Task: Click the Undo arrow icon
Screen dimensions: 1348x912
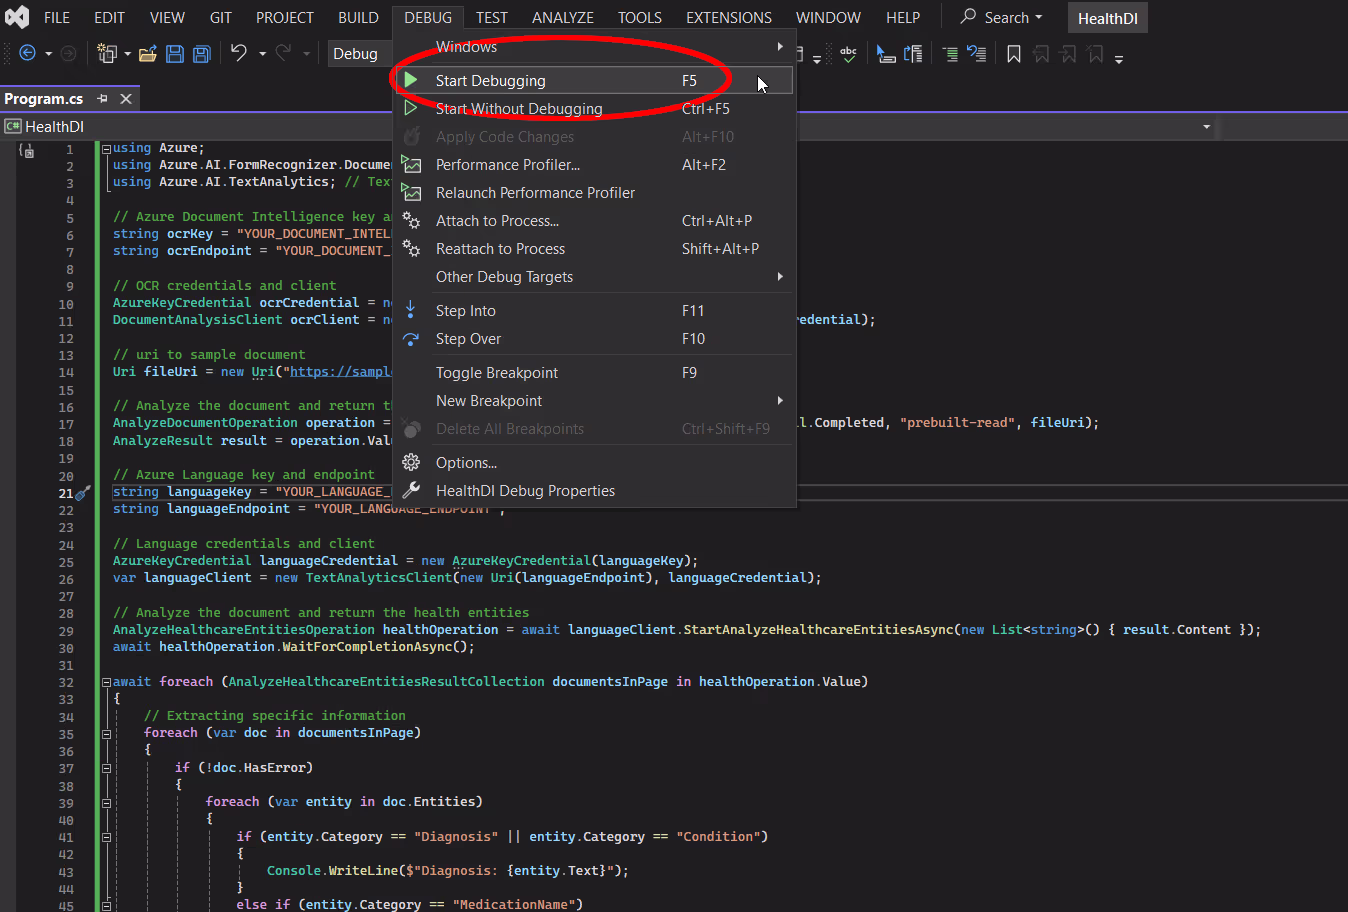Action: pyautogui.click(x=239, y=53)
